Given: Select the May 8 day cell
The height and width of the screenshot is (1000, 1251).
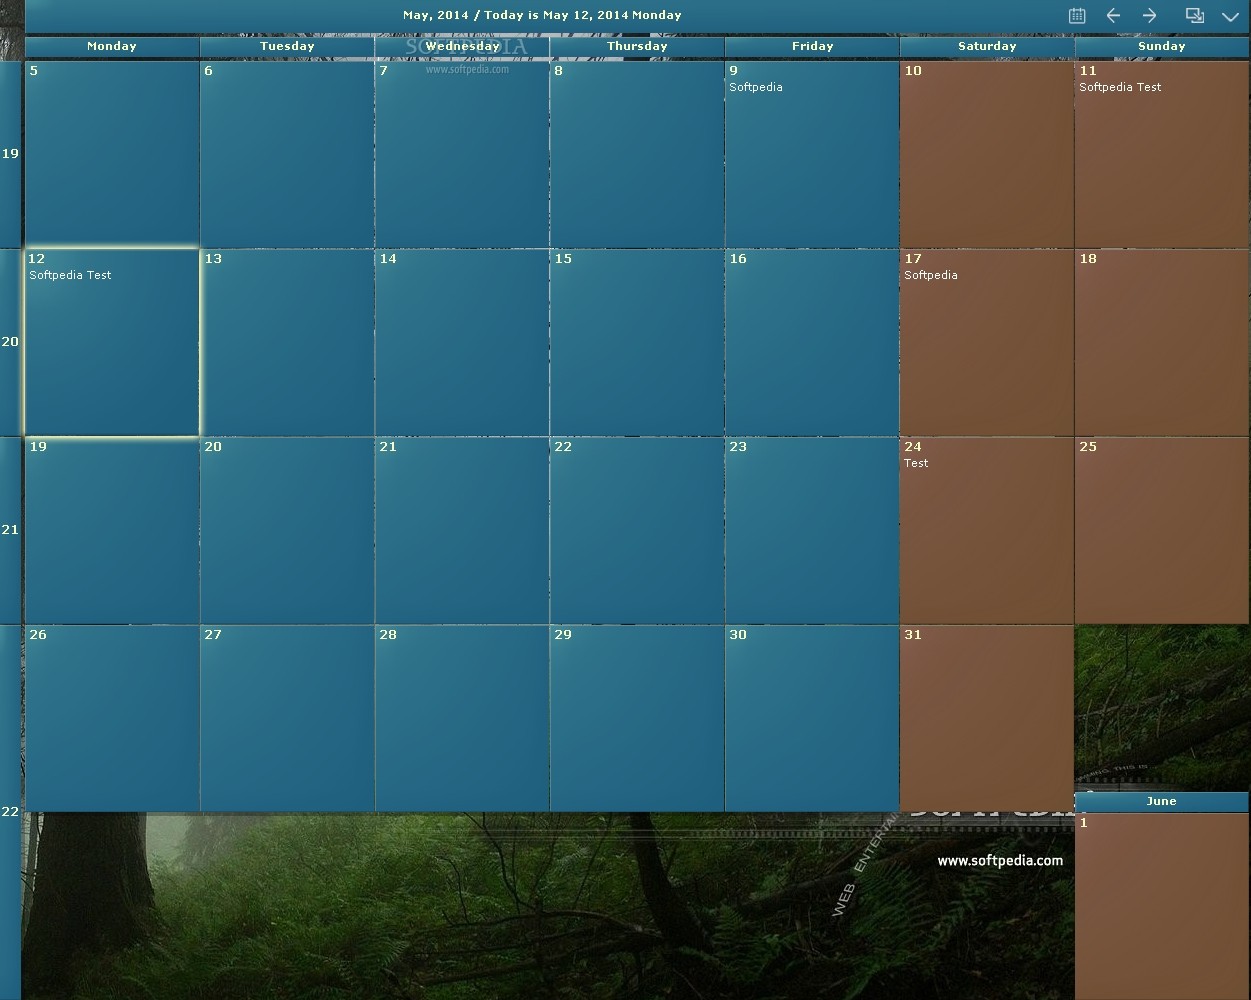Looking at the screenshot, I should (637, 154).
